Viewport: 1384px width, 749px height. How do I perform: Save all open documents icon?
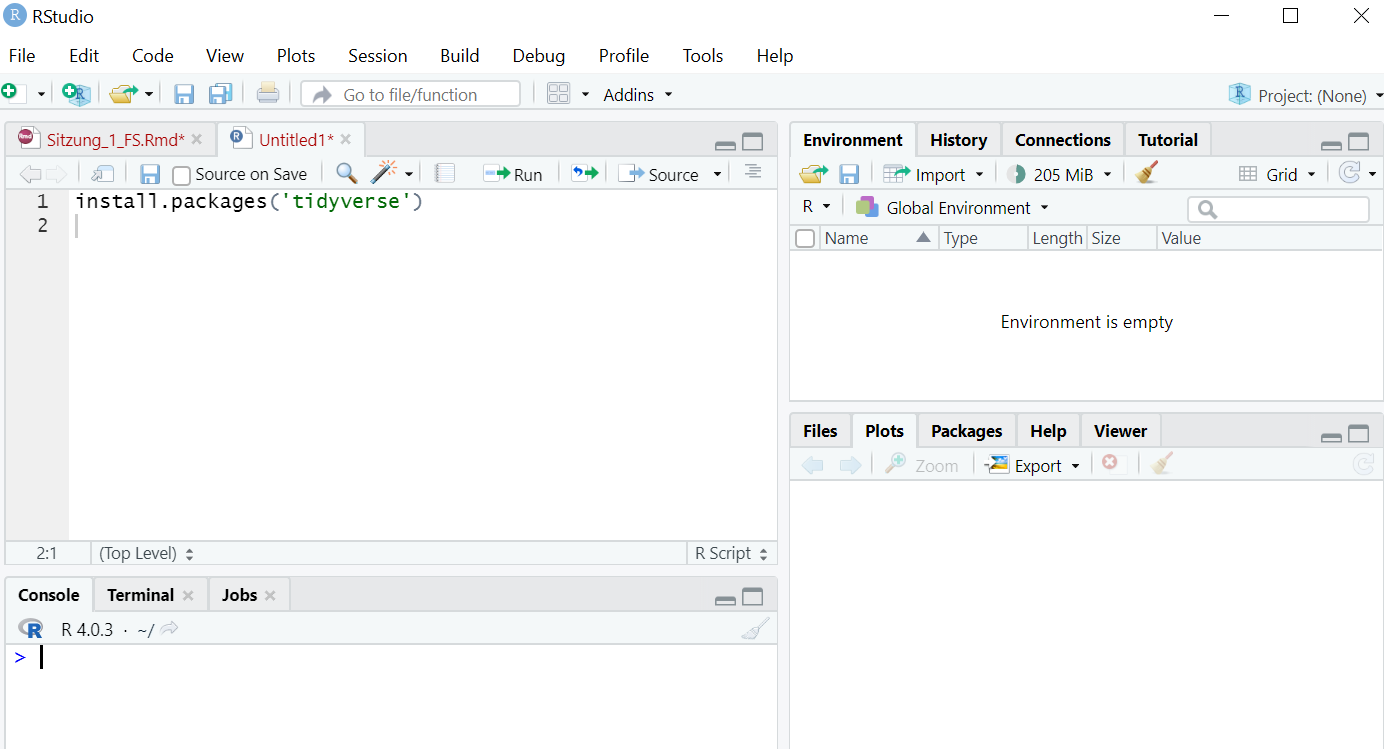point(220,94)
